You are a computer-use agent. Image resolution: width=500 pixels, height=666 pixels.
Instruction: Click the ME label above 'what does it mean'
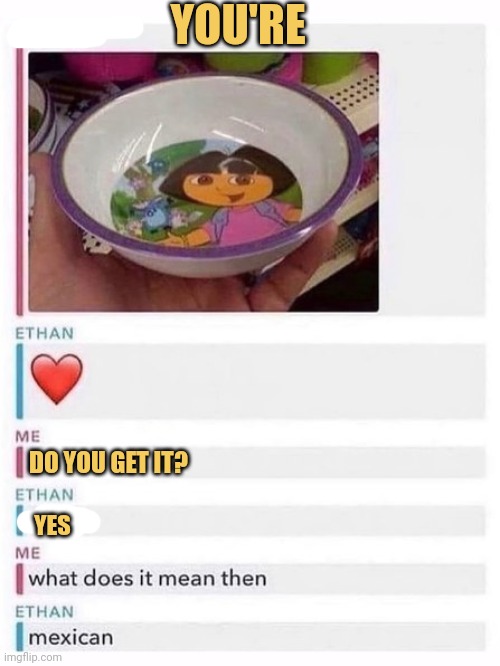tap(28, 553)
